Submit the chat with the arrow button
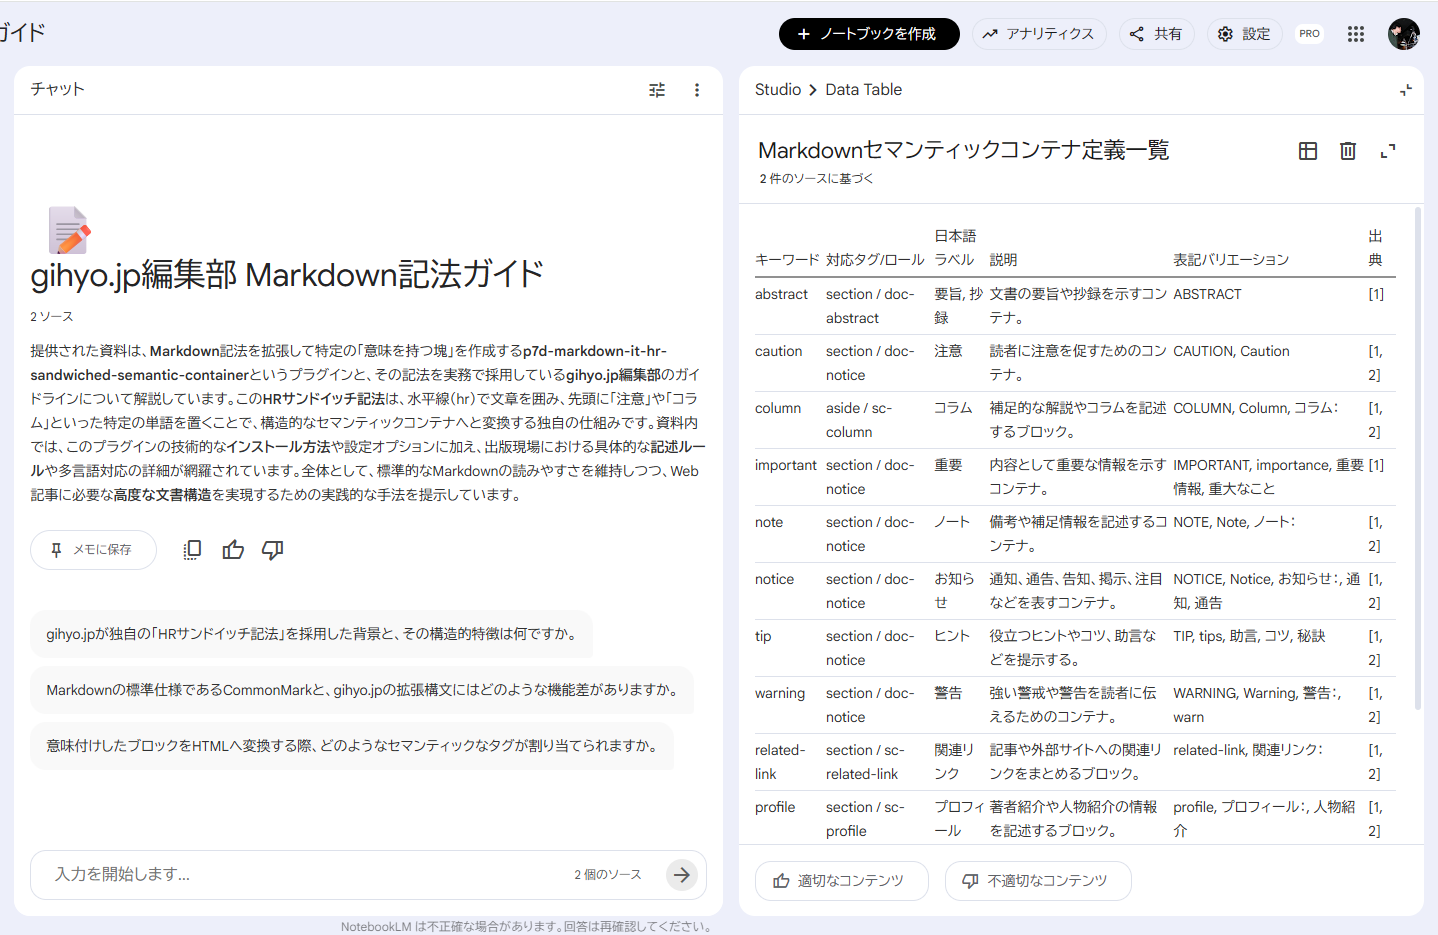This screenshot has width=1438, height=935. (682, 874)
